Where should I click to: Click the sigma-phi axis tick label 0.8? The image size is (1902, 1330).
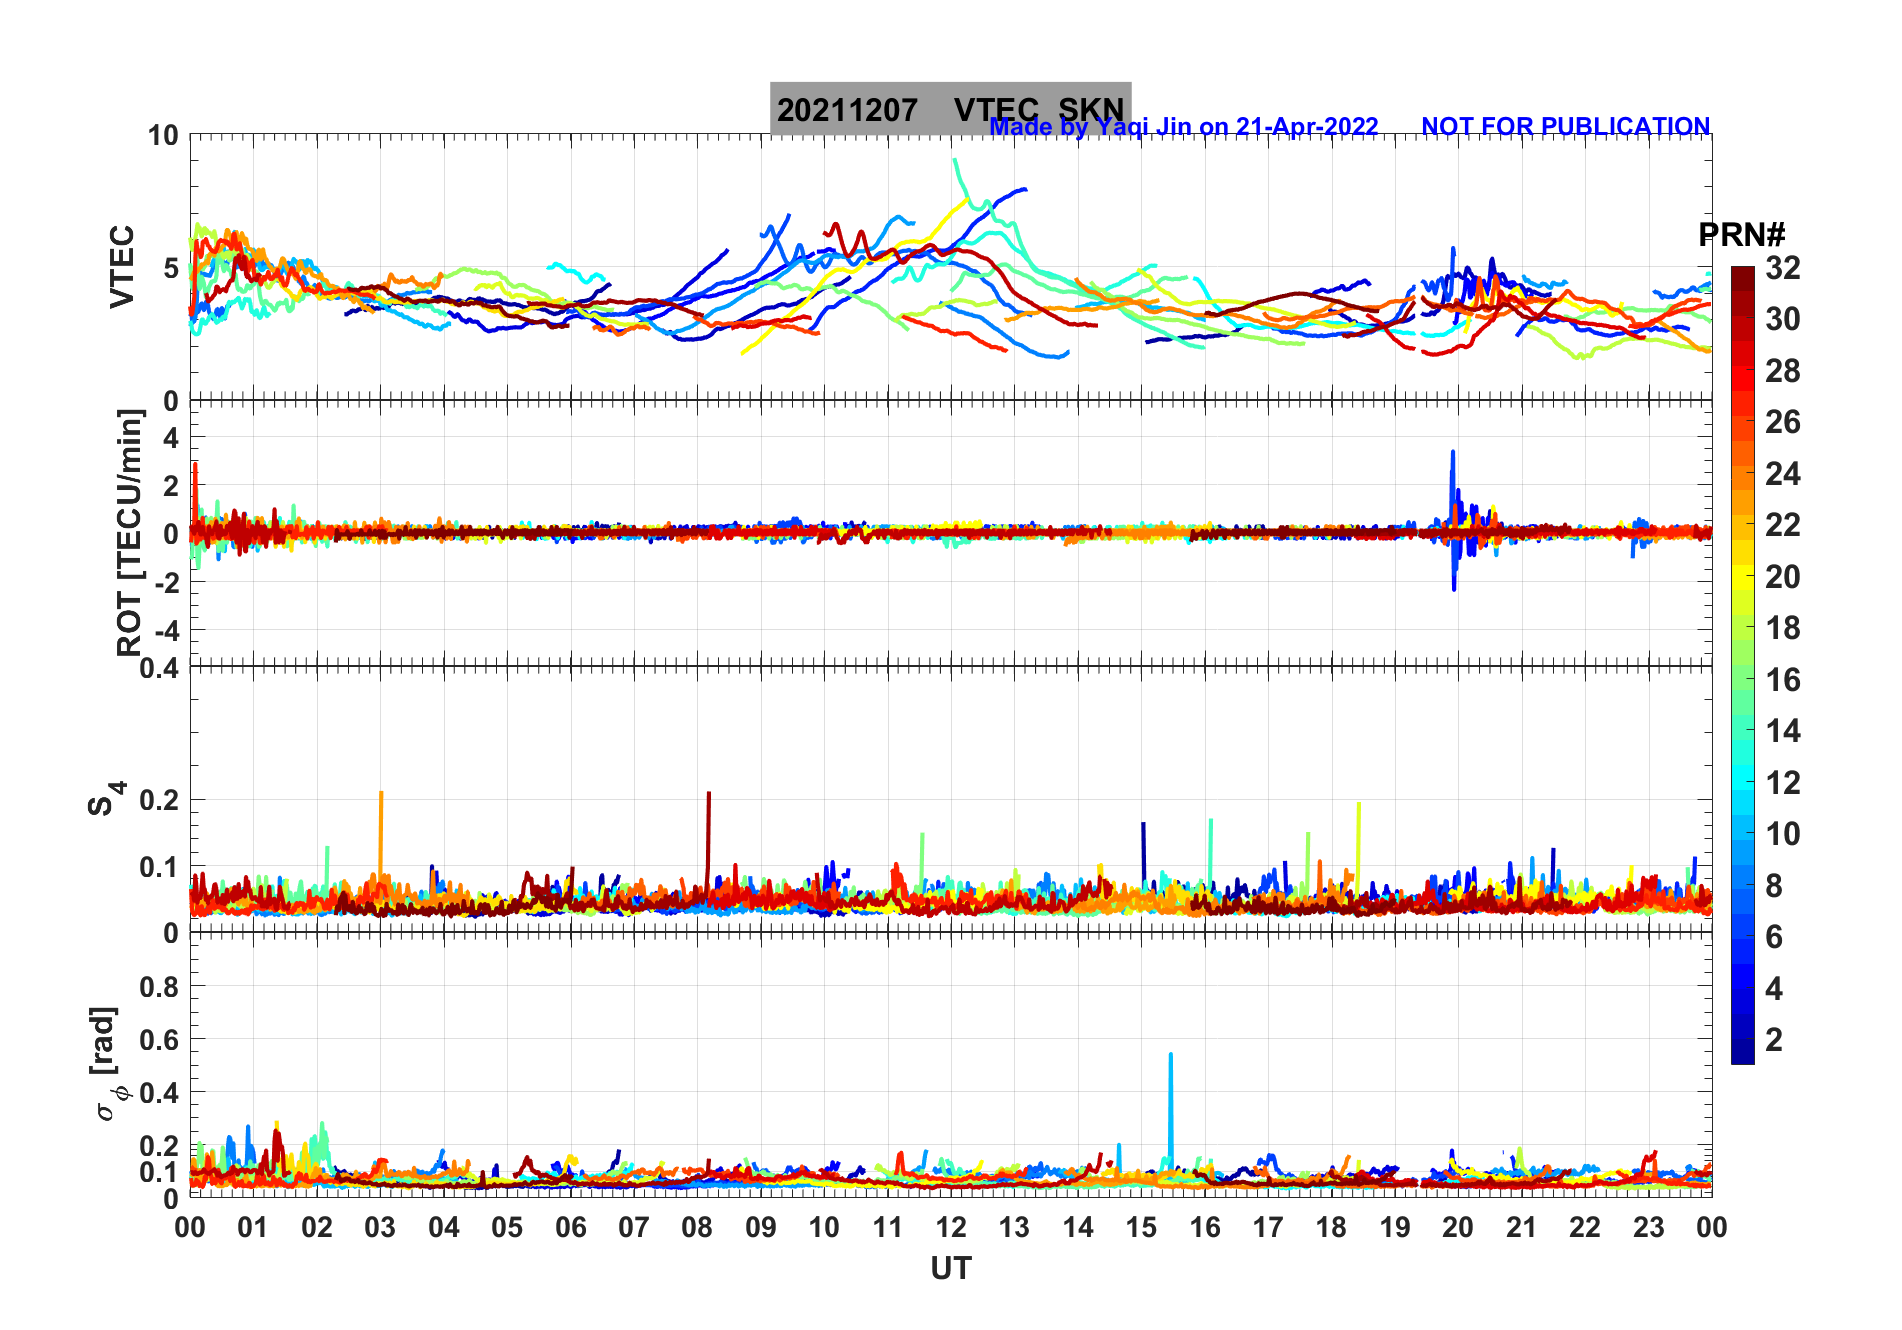pos(160,987)
